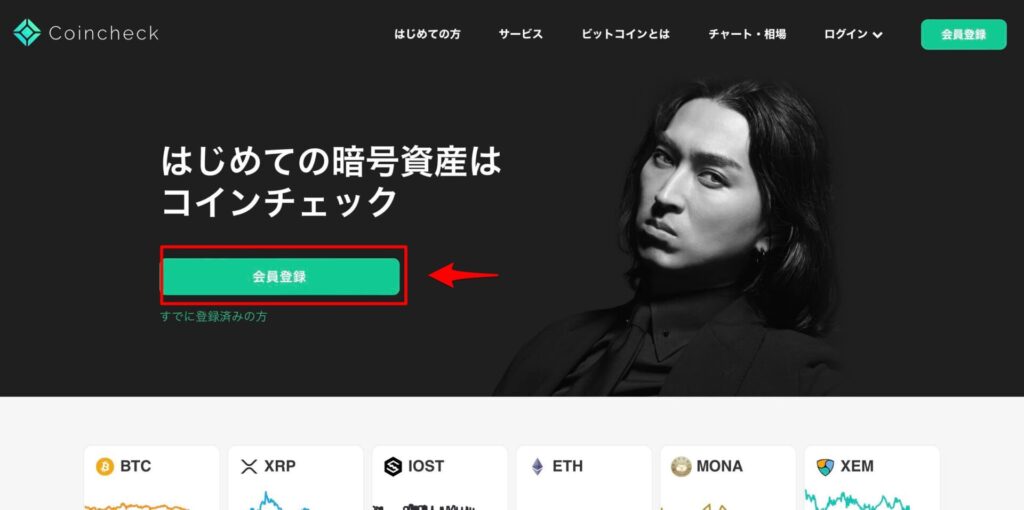Click the header 会員登録 button
The image size is (1024, 510).
click(963, 35)
